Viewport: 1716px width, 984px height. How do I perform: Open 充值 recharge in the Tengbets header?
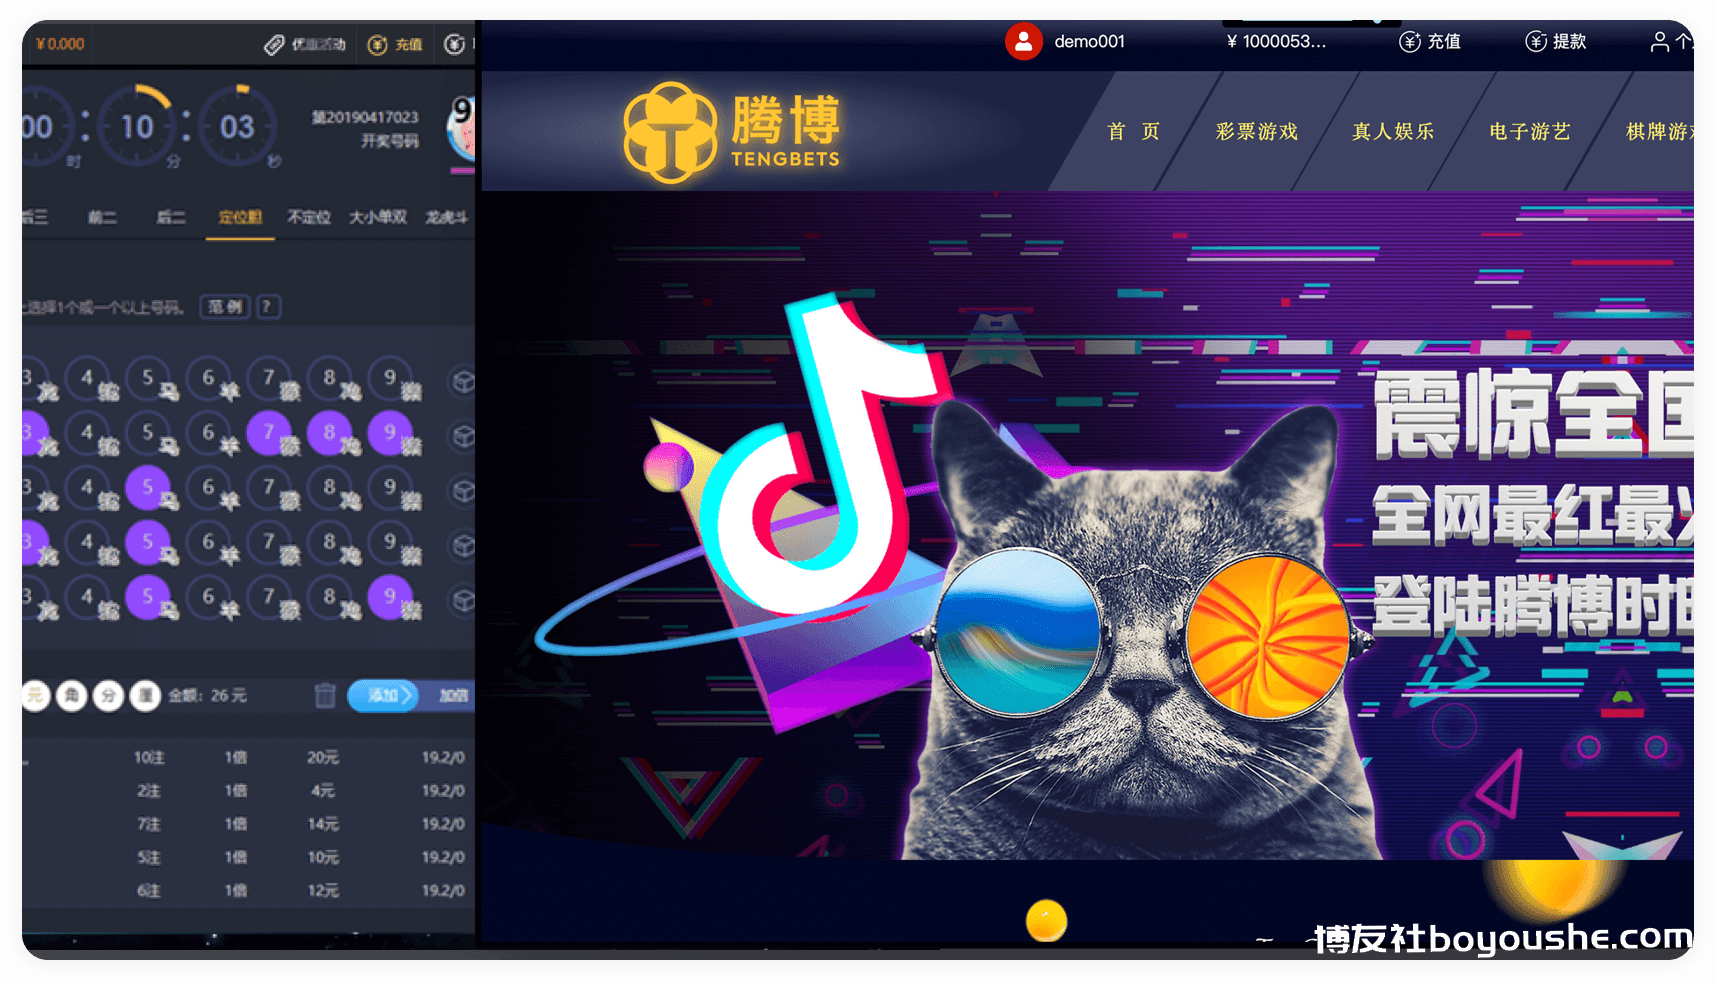tap(1430, 42)
